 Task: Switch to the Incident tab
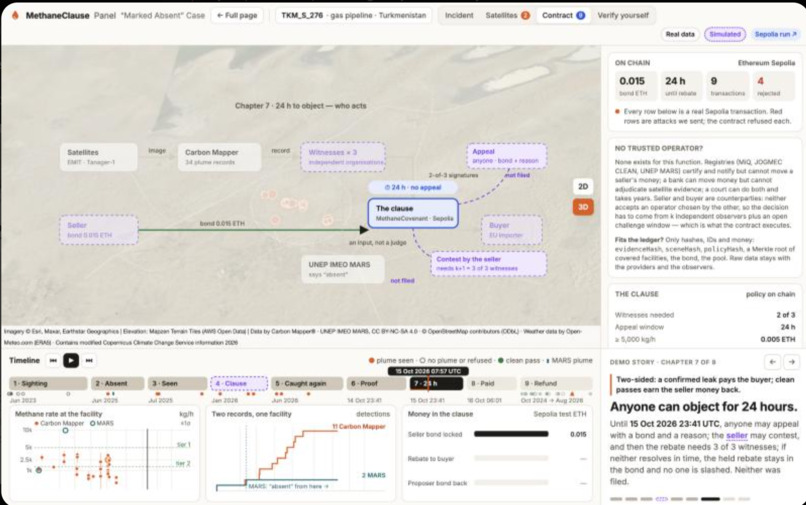coord(459,15)
